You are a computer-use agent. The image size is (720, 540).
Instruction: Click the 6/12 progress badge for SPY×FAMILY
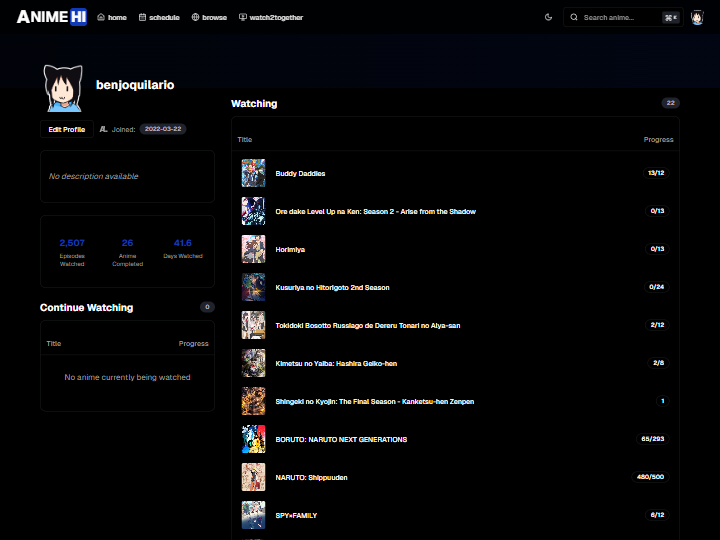tap(658, 515)
